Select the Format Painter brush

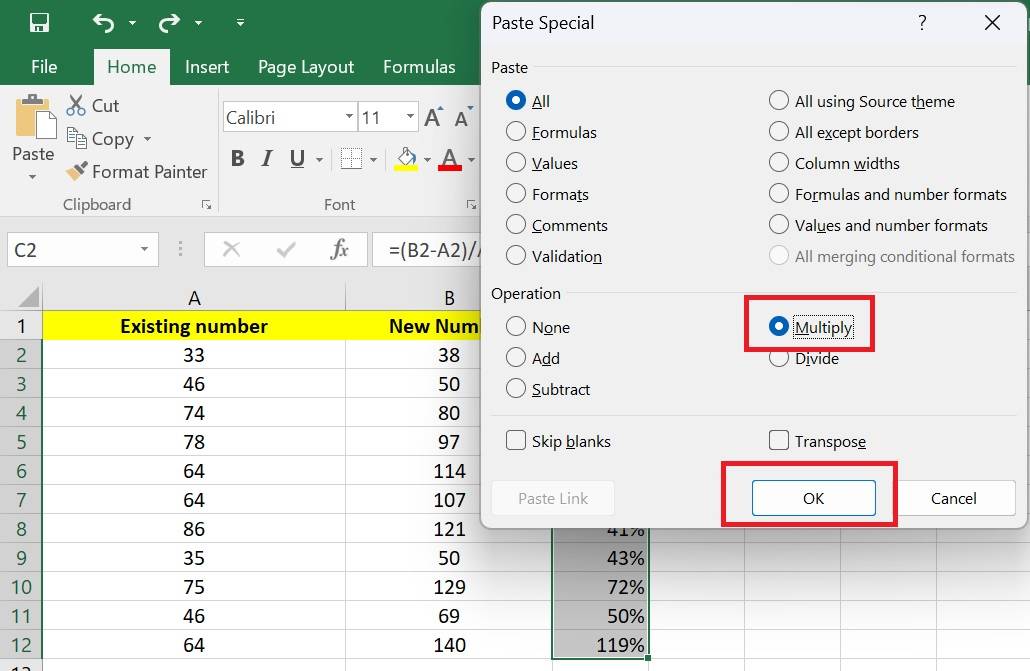tap(77, 172)
